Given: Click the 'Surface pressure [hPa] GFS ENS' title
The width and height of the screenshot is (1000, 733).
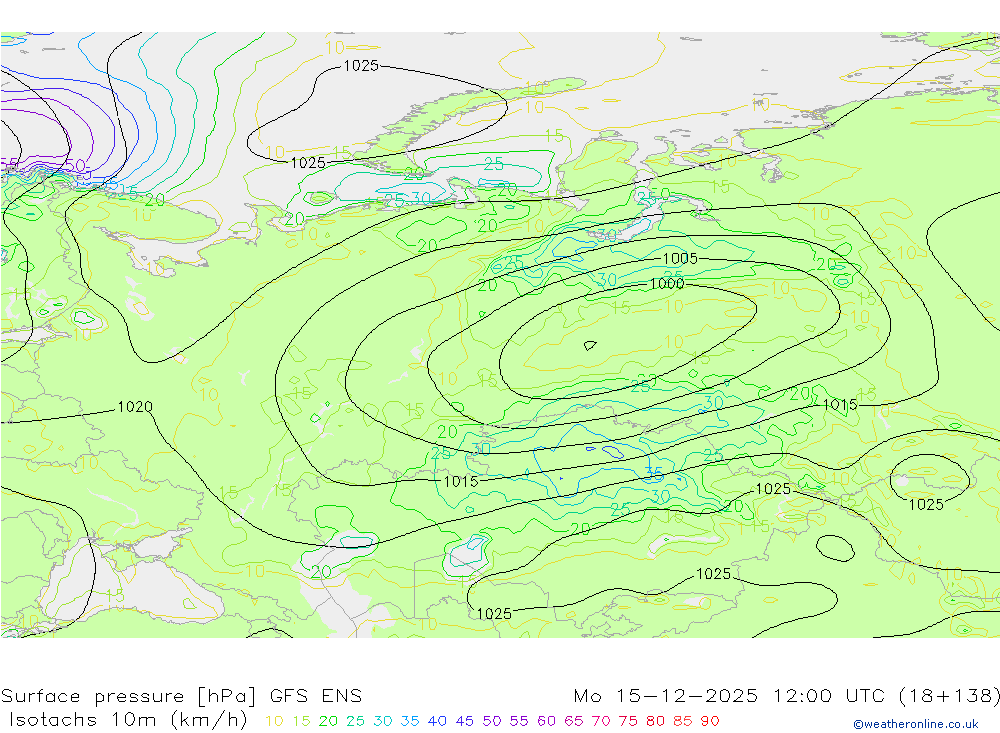Looking at the screenshot, I should (x=181, y=695).
